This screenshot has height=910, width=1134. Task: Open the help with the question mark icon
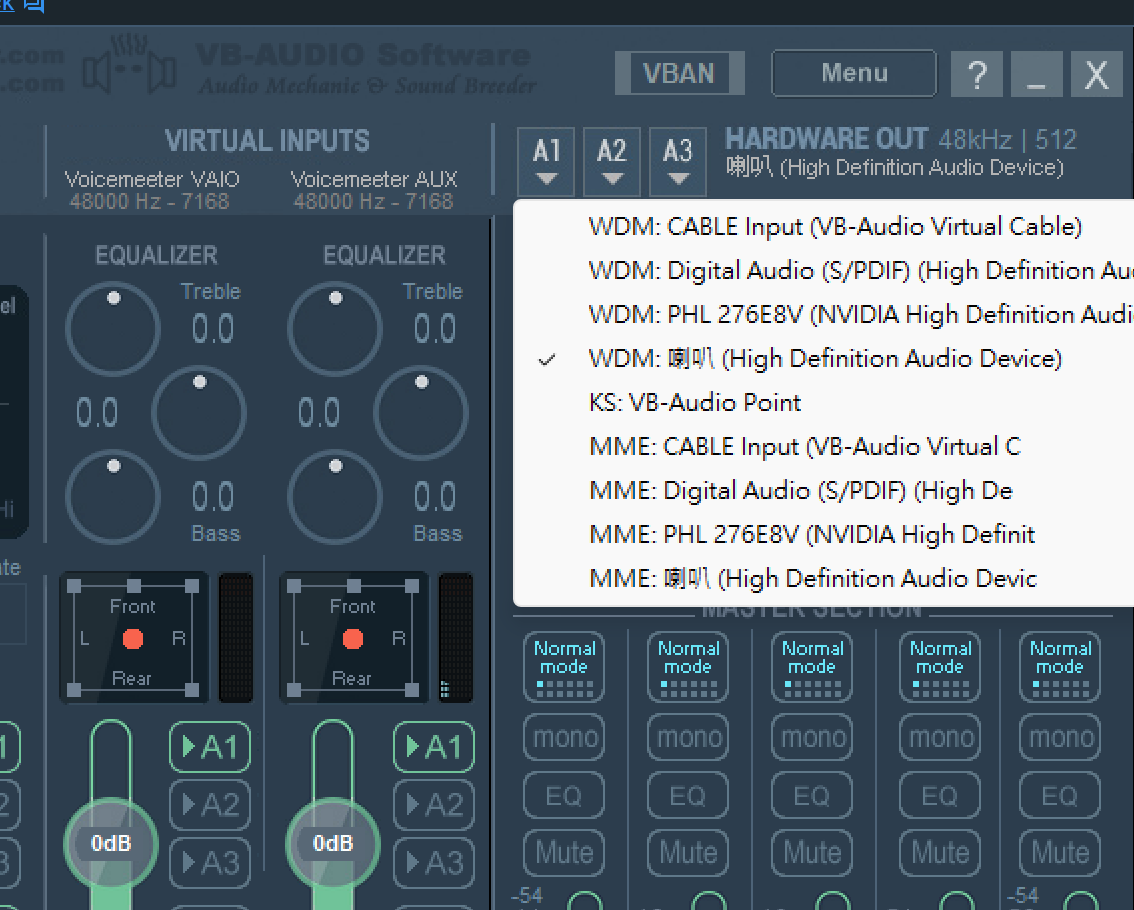coord(976,73)
